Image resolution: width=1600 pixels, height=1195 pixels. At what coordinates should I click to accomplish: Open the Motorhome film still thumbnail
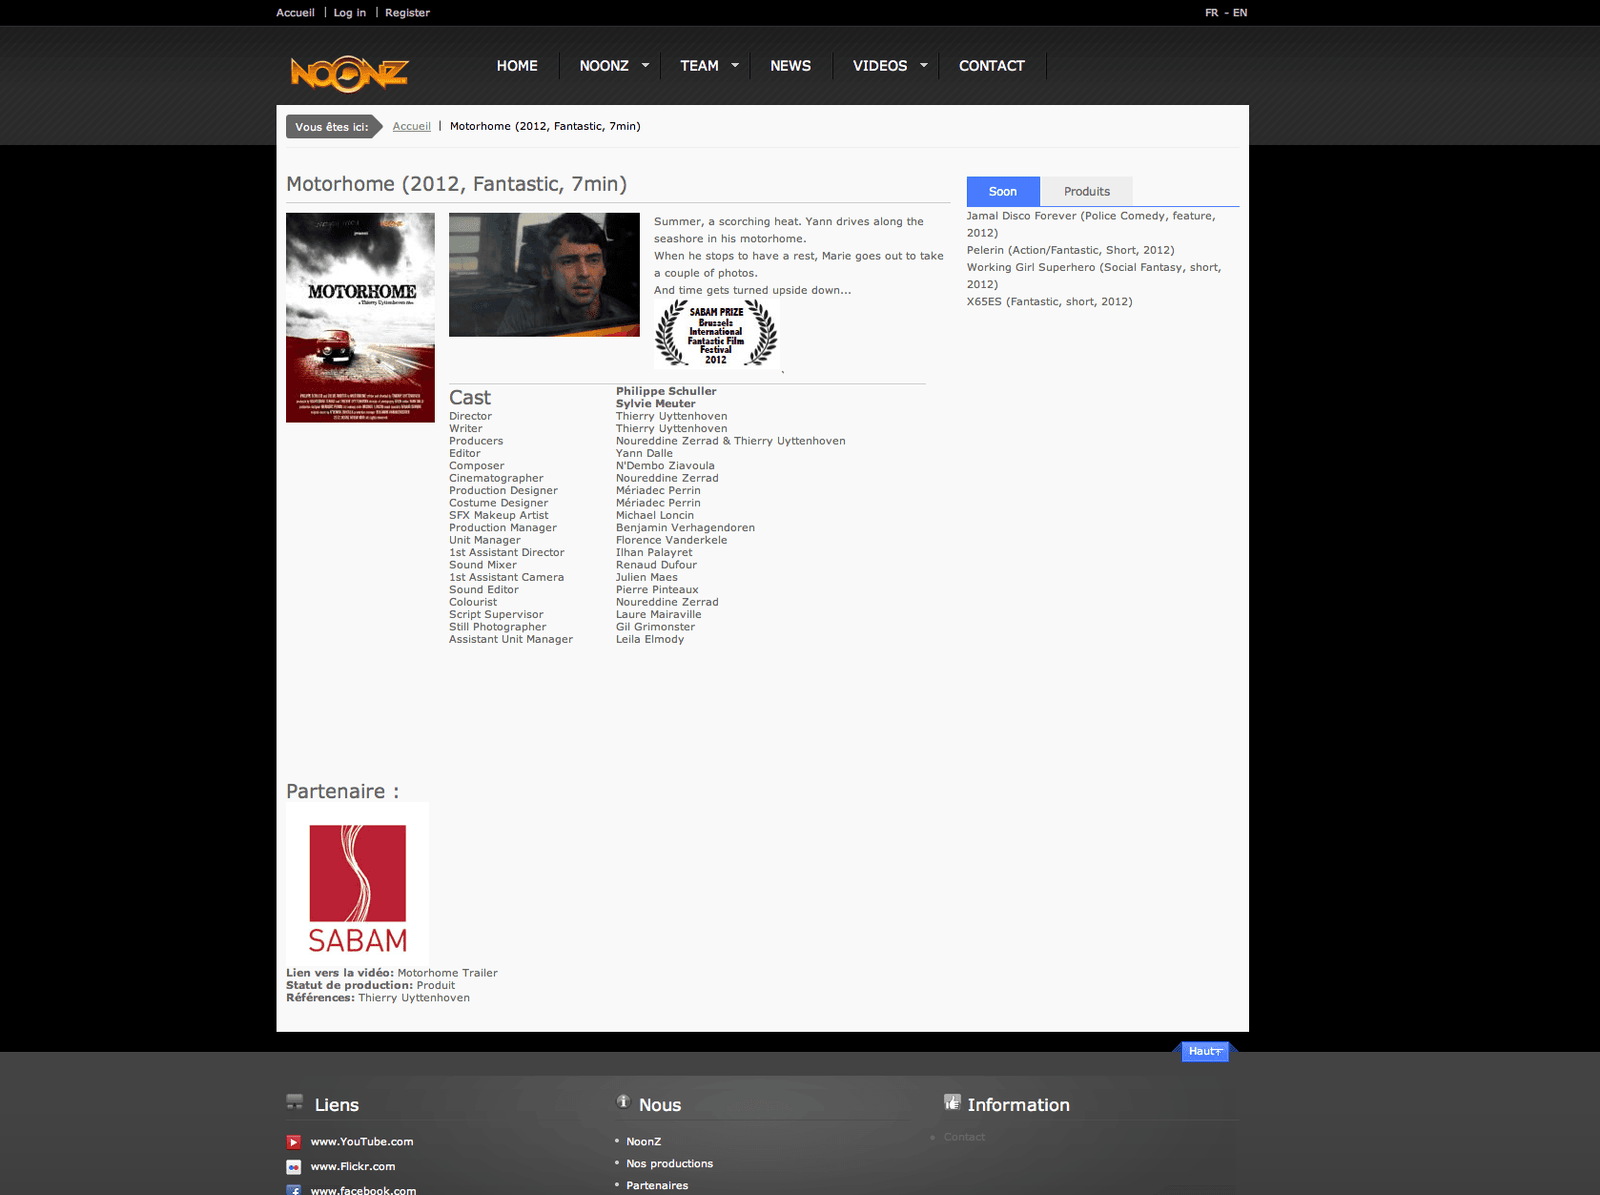coord(544,275)
